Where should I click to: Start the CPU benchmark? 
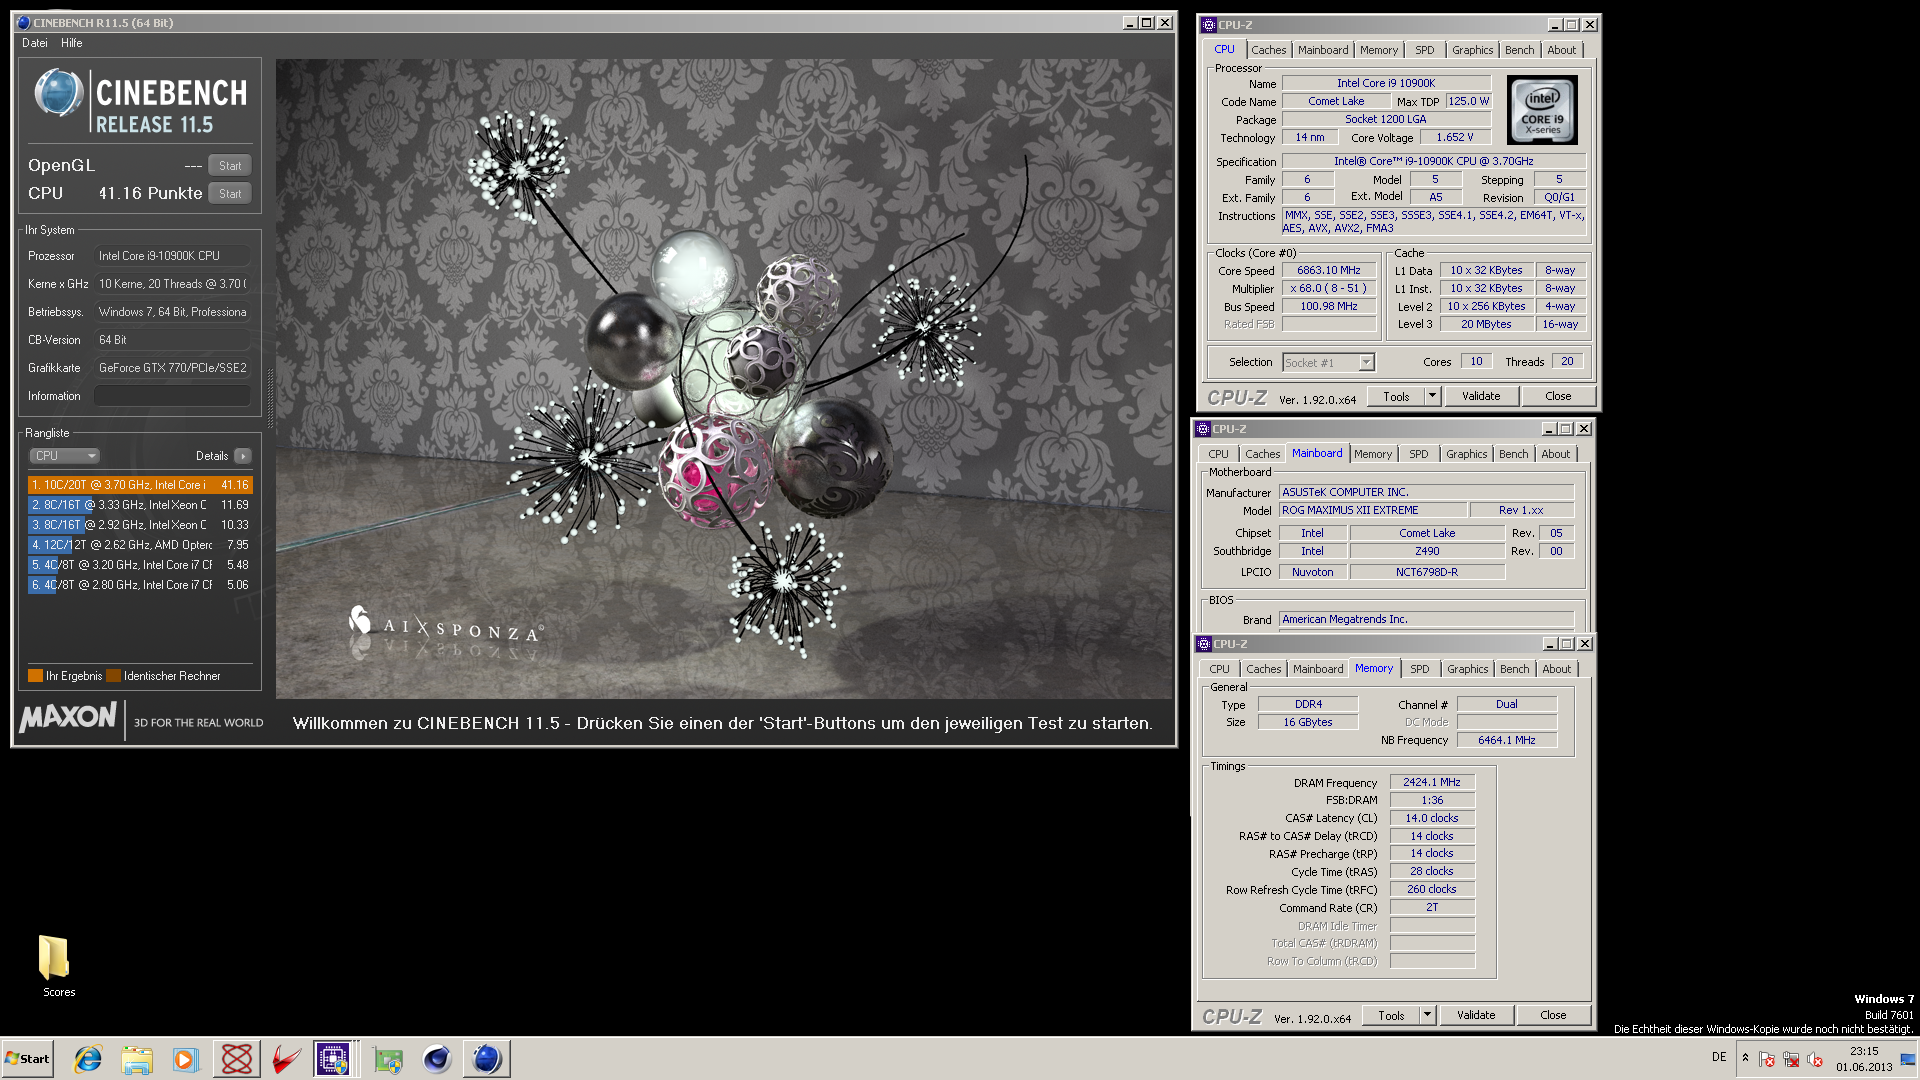pyautogui.click(x=230, y=194)
